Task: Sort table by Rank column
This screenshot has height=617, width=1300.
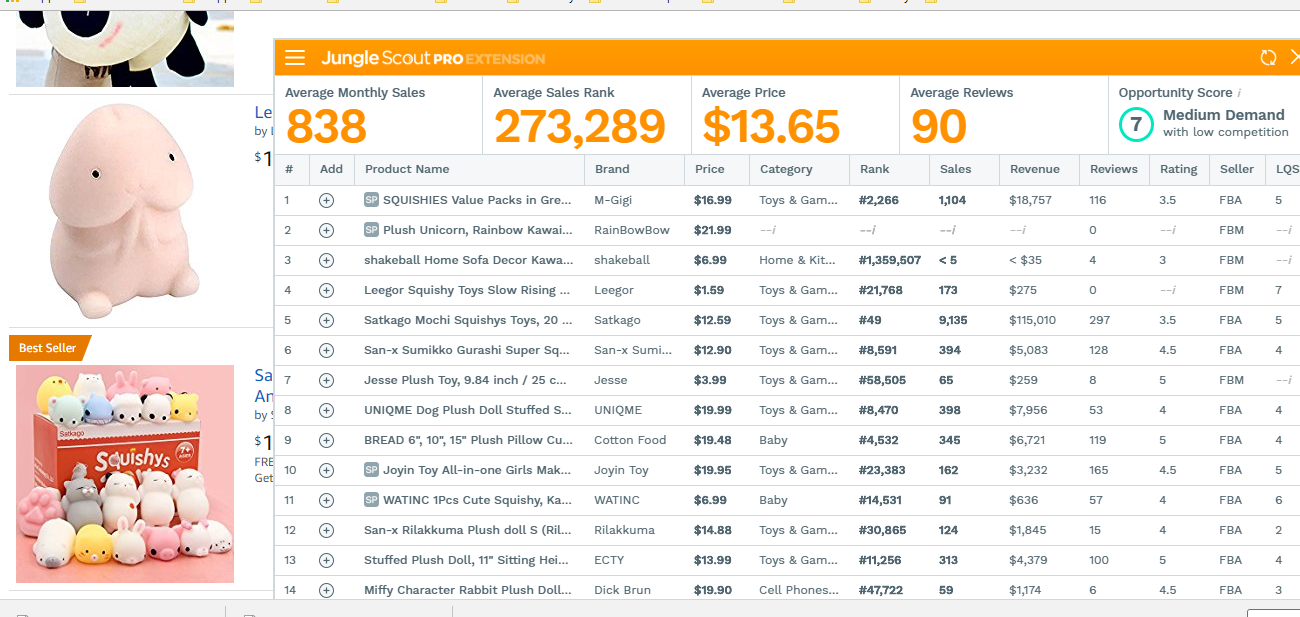Action: coord(875,169)
